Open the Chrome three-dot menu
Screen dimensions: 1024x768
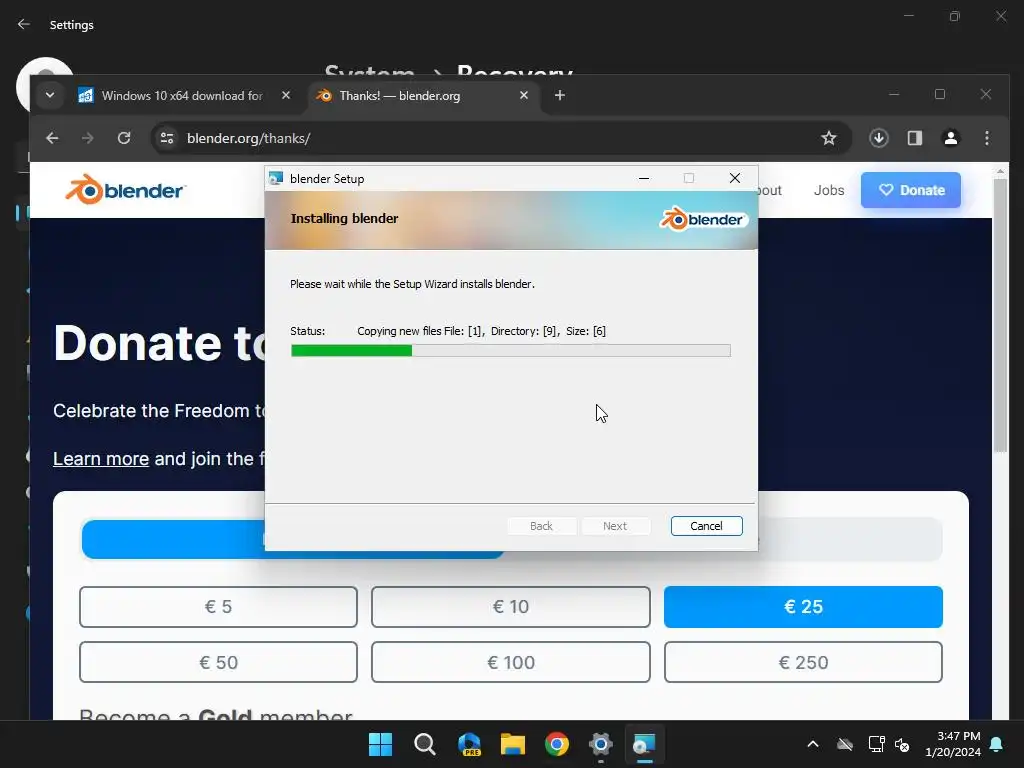[x=987, y=138]
